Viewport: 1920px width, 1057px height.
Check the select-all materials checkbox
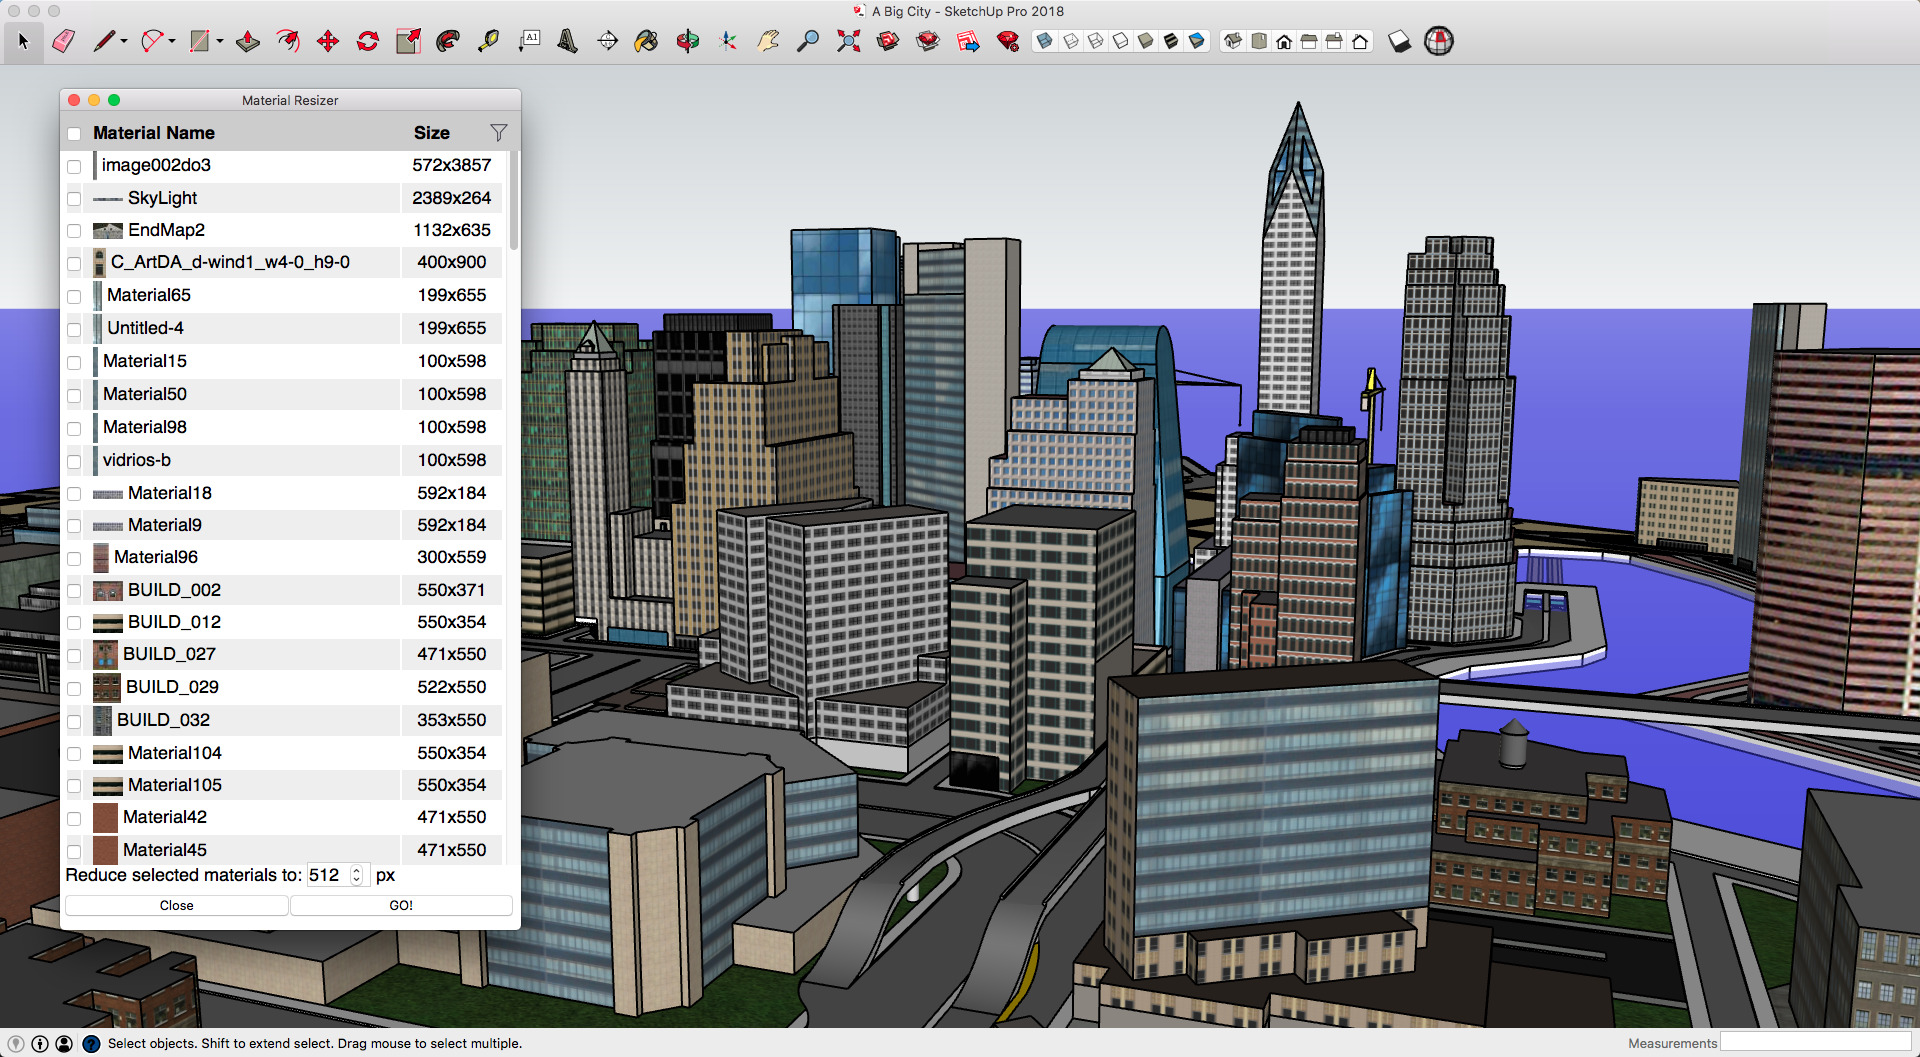[74, 134]
